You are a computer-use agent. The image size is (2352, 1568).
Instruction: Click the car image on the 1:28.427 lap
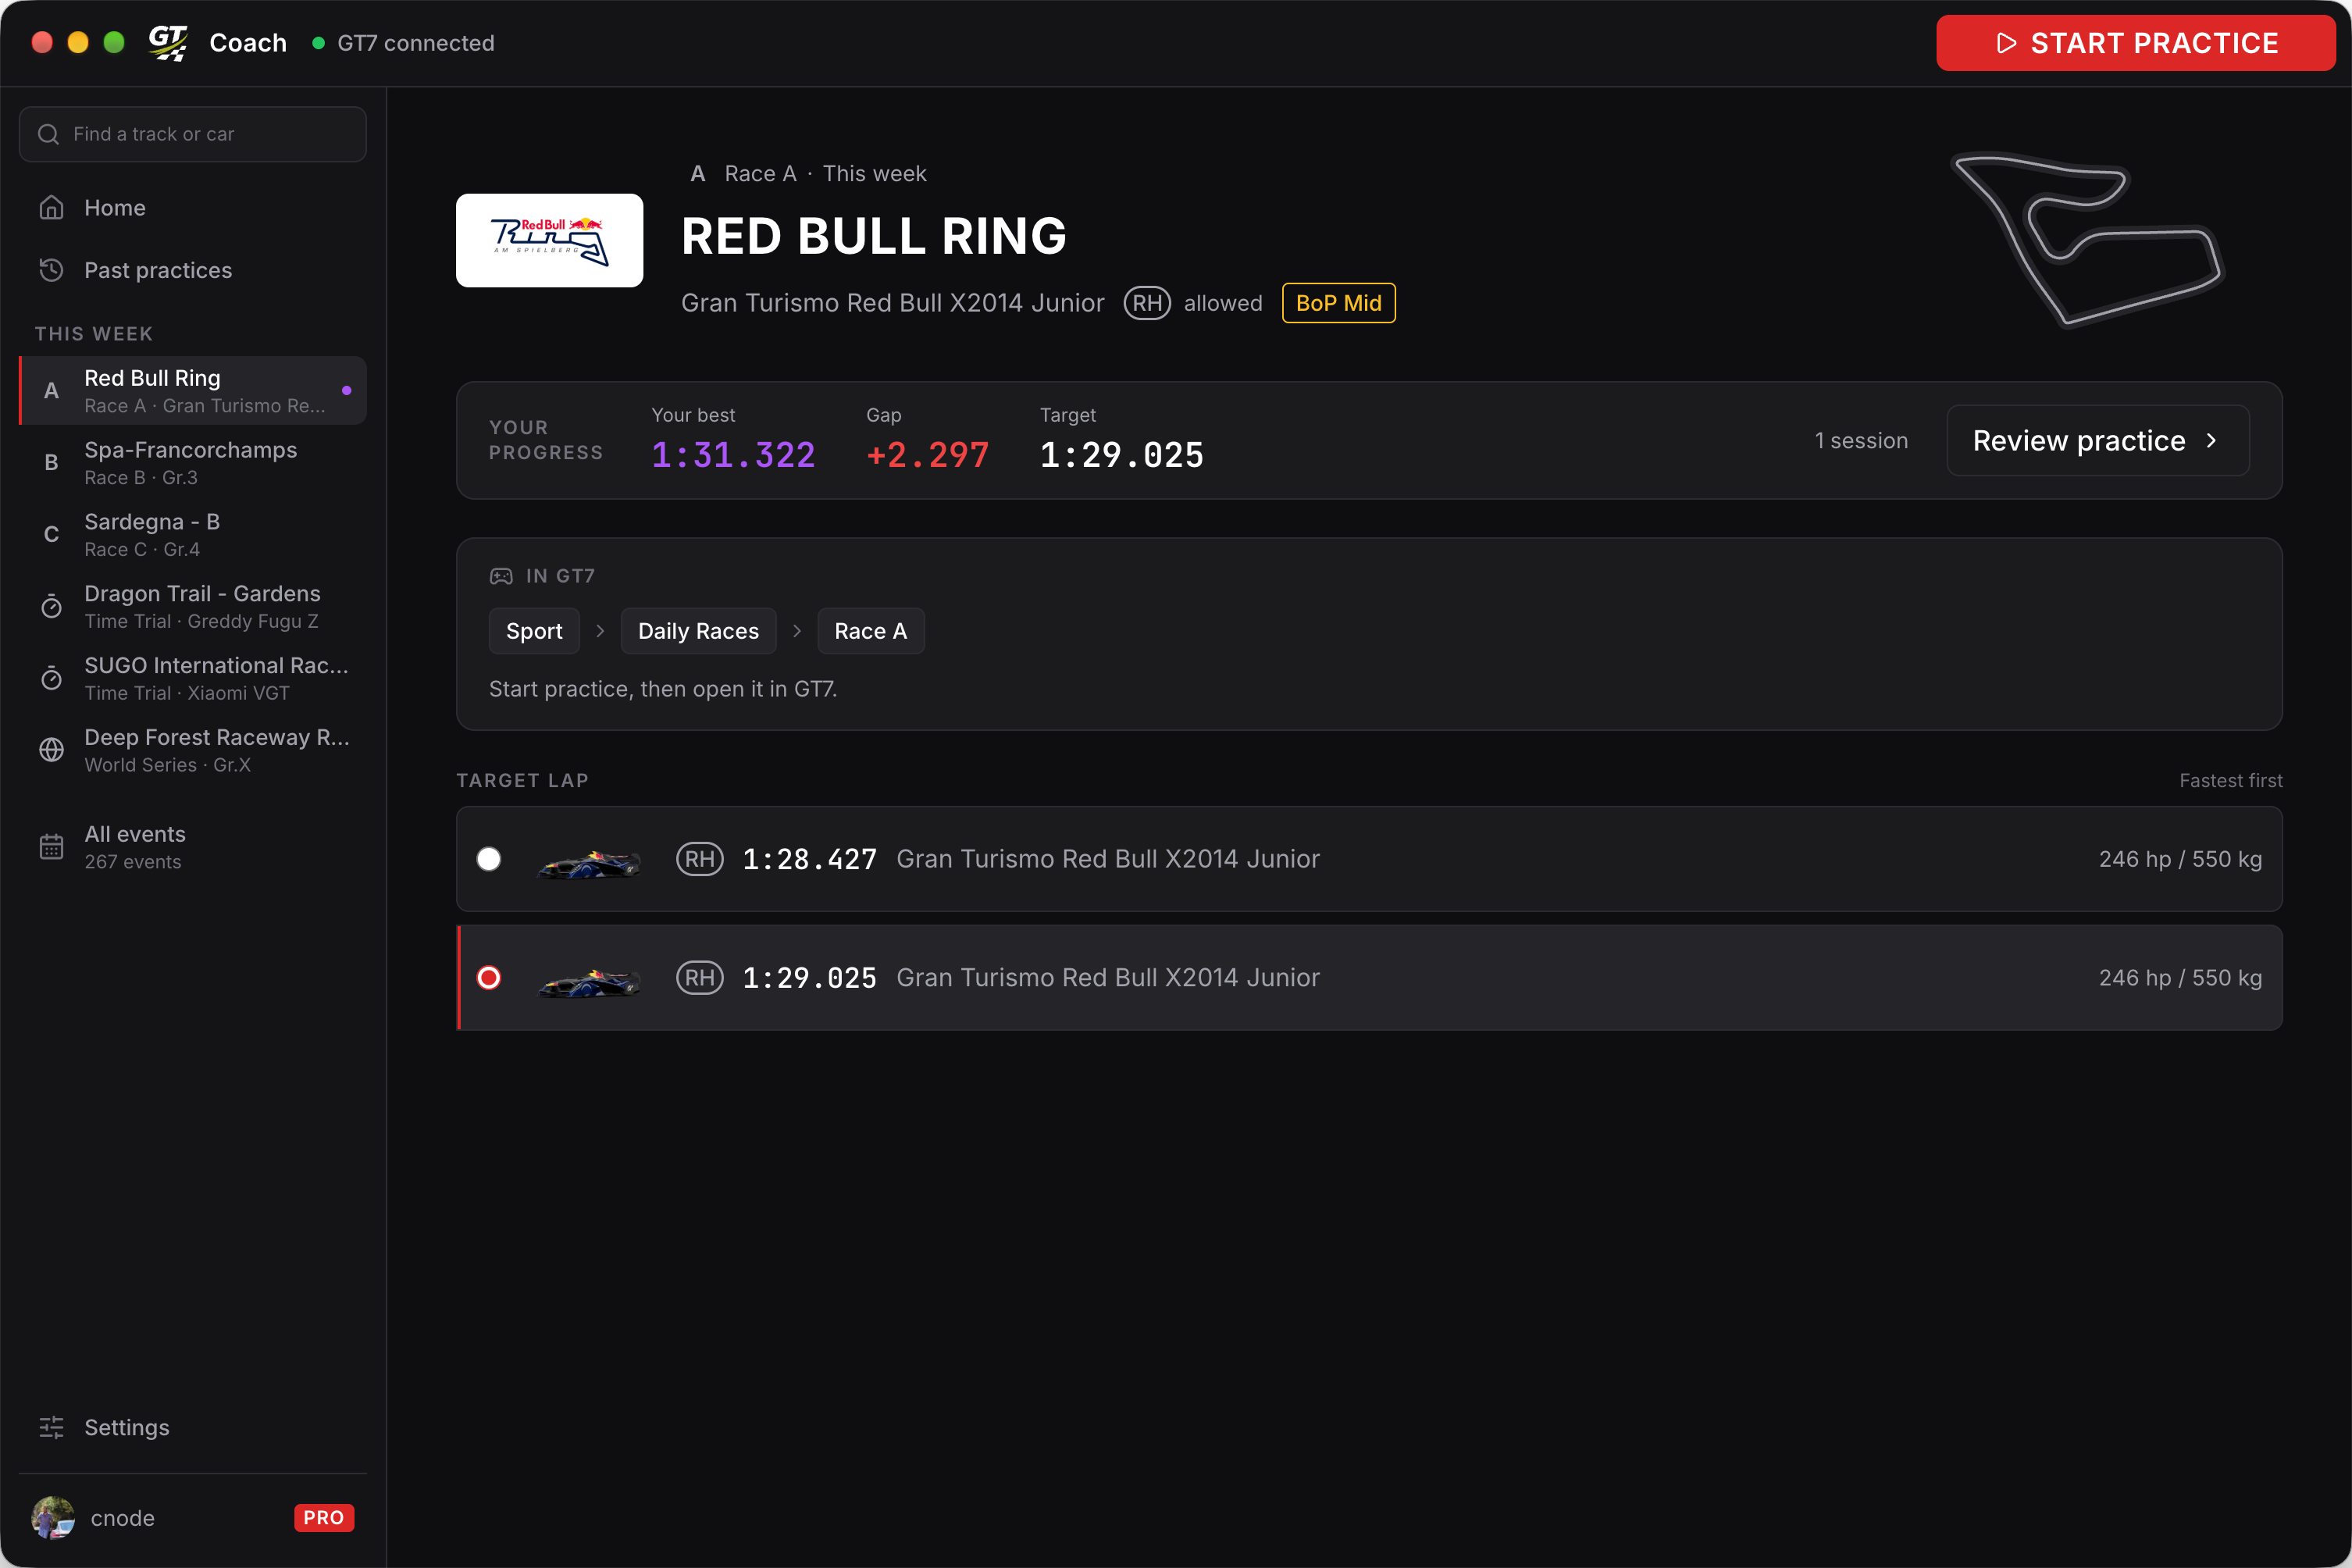[x=589, y=862]
